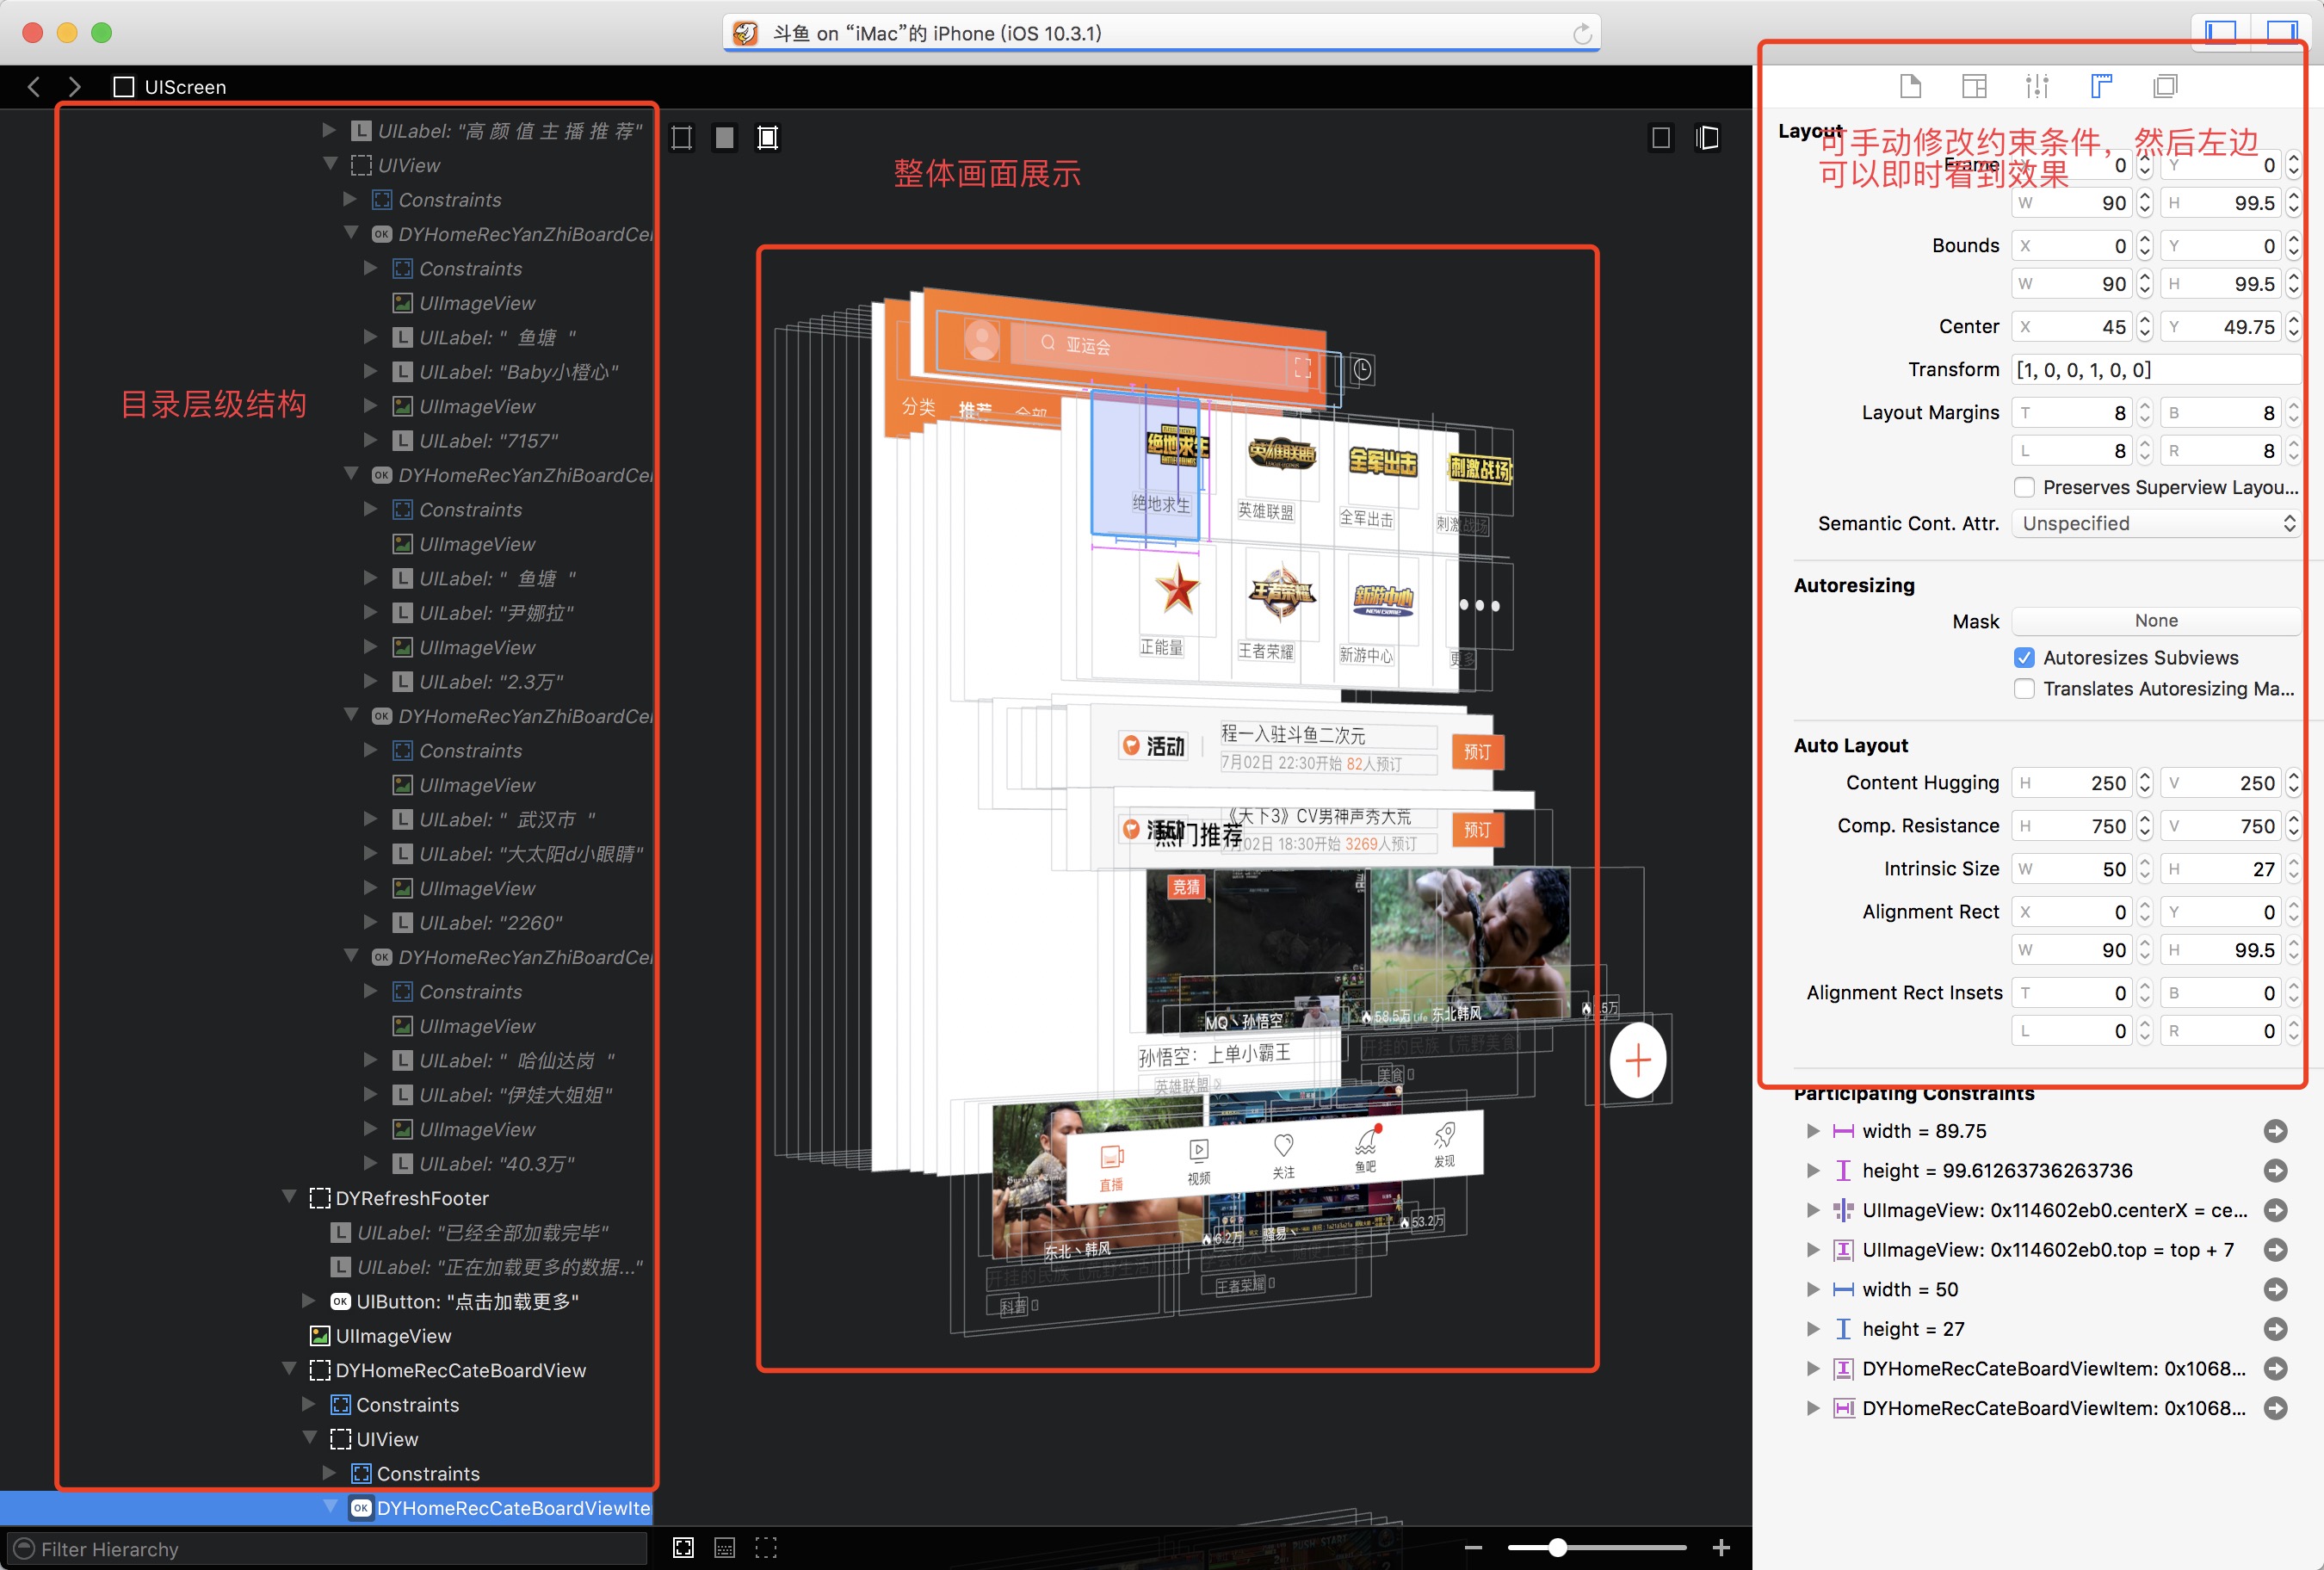Viewport: 2324px width, 1570px height.
Task: Select the 绝地求生 highlighted item in canvas
Action: pyautogui.click(x=1145, y=465)
